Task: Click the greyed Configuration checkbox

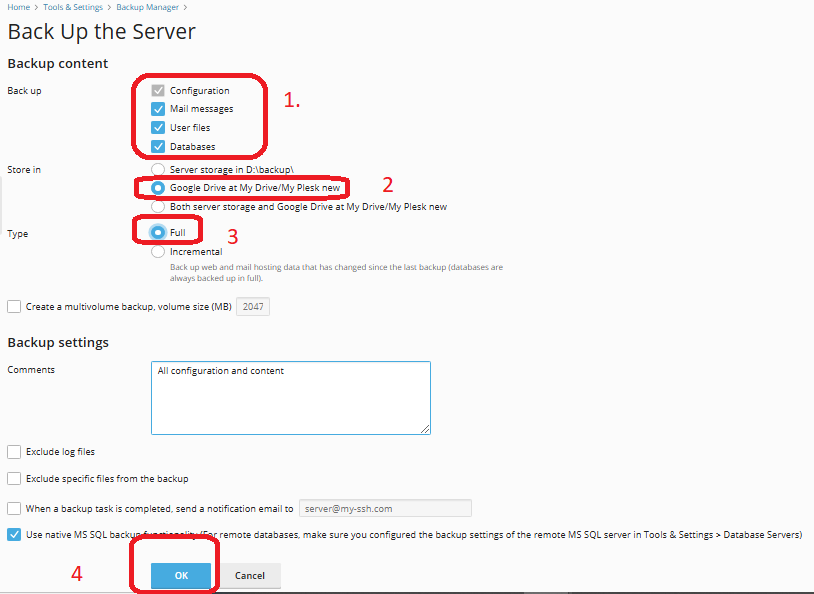Action: [158, 91]
